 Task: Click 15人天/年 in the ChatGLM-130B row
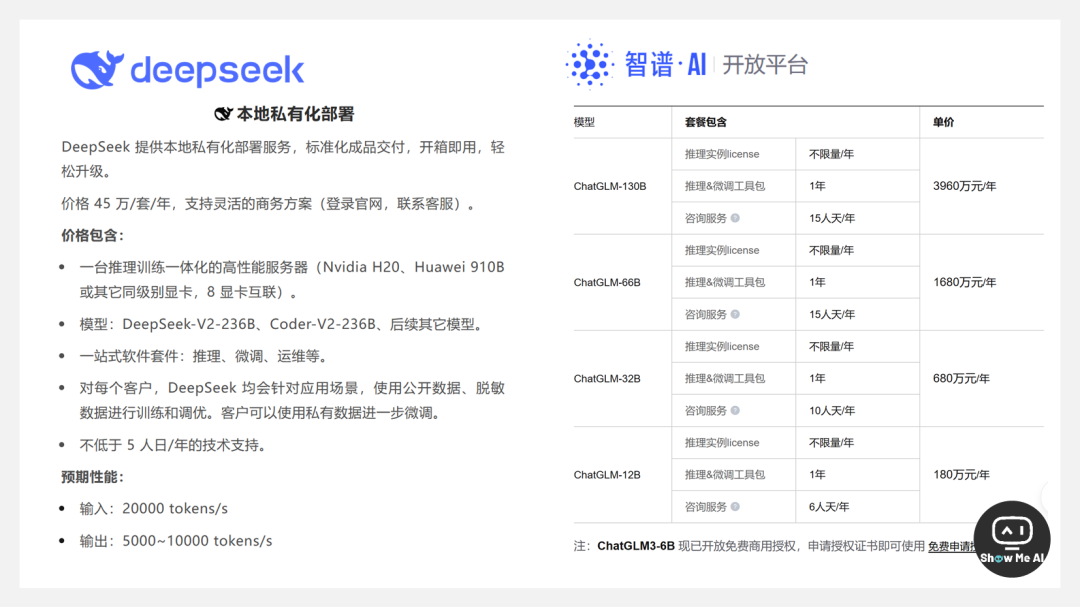pyautogui.click(x=831, y=218)
